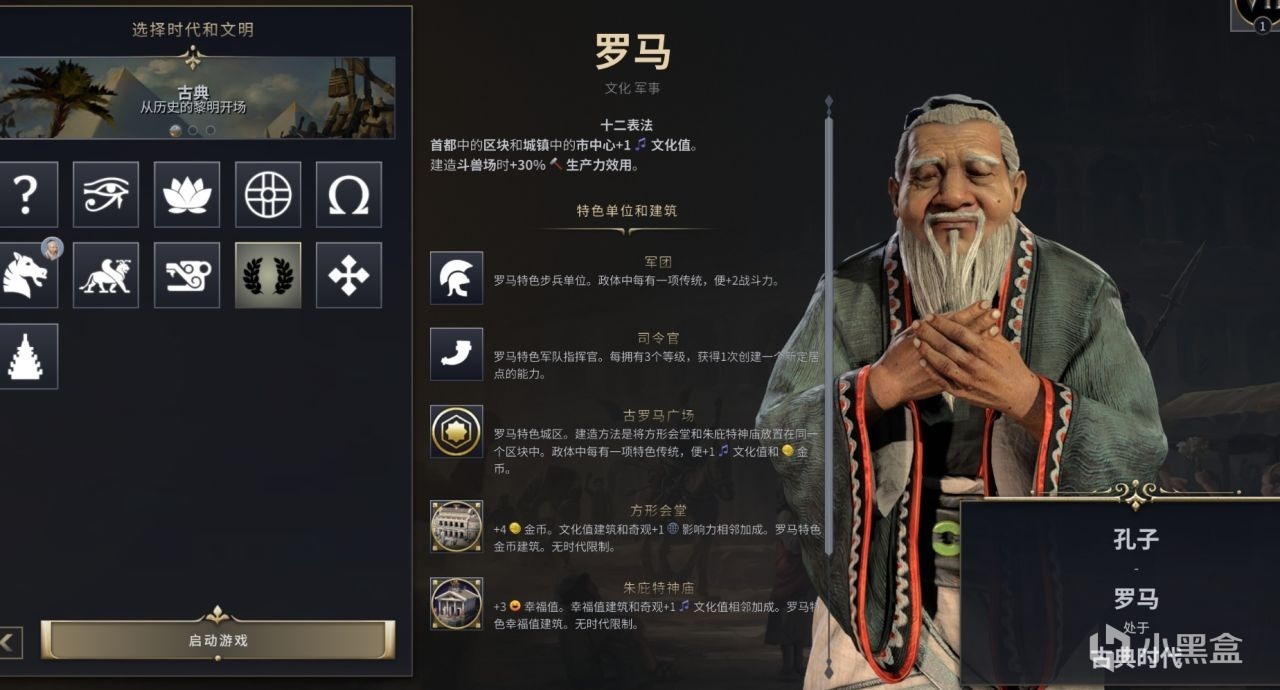Screen dimensions: 1280x690
Task: Go back with the left arrow button
Action: tap(10, 641)
